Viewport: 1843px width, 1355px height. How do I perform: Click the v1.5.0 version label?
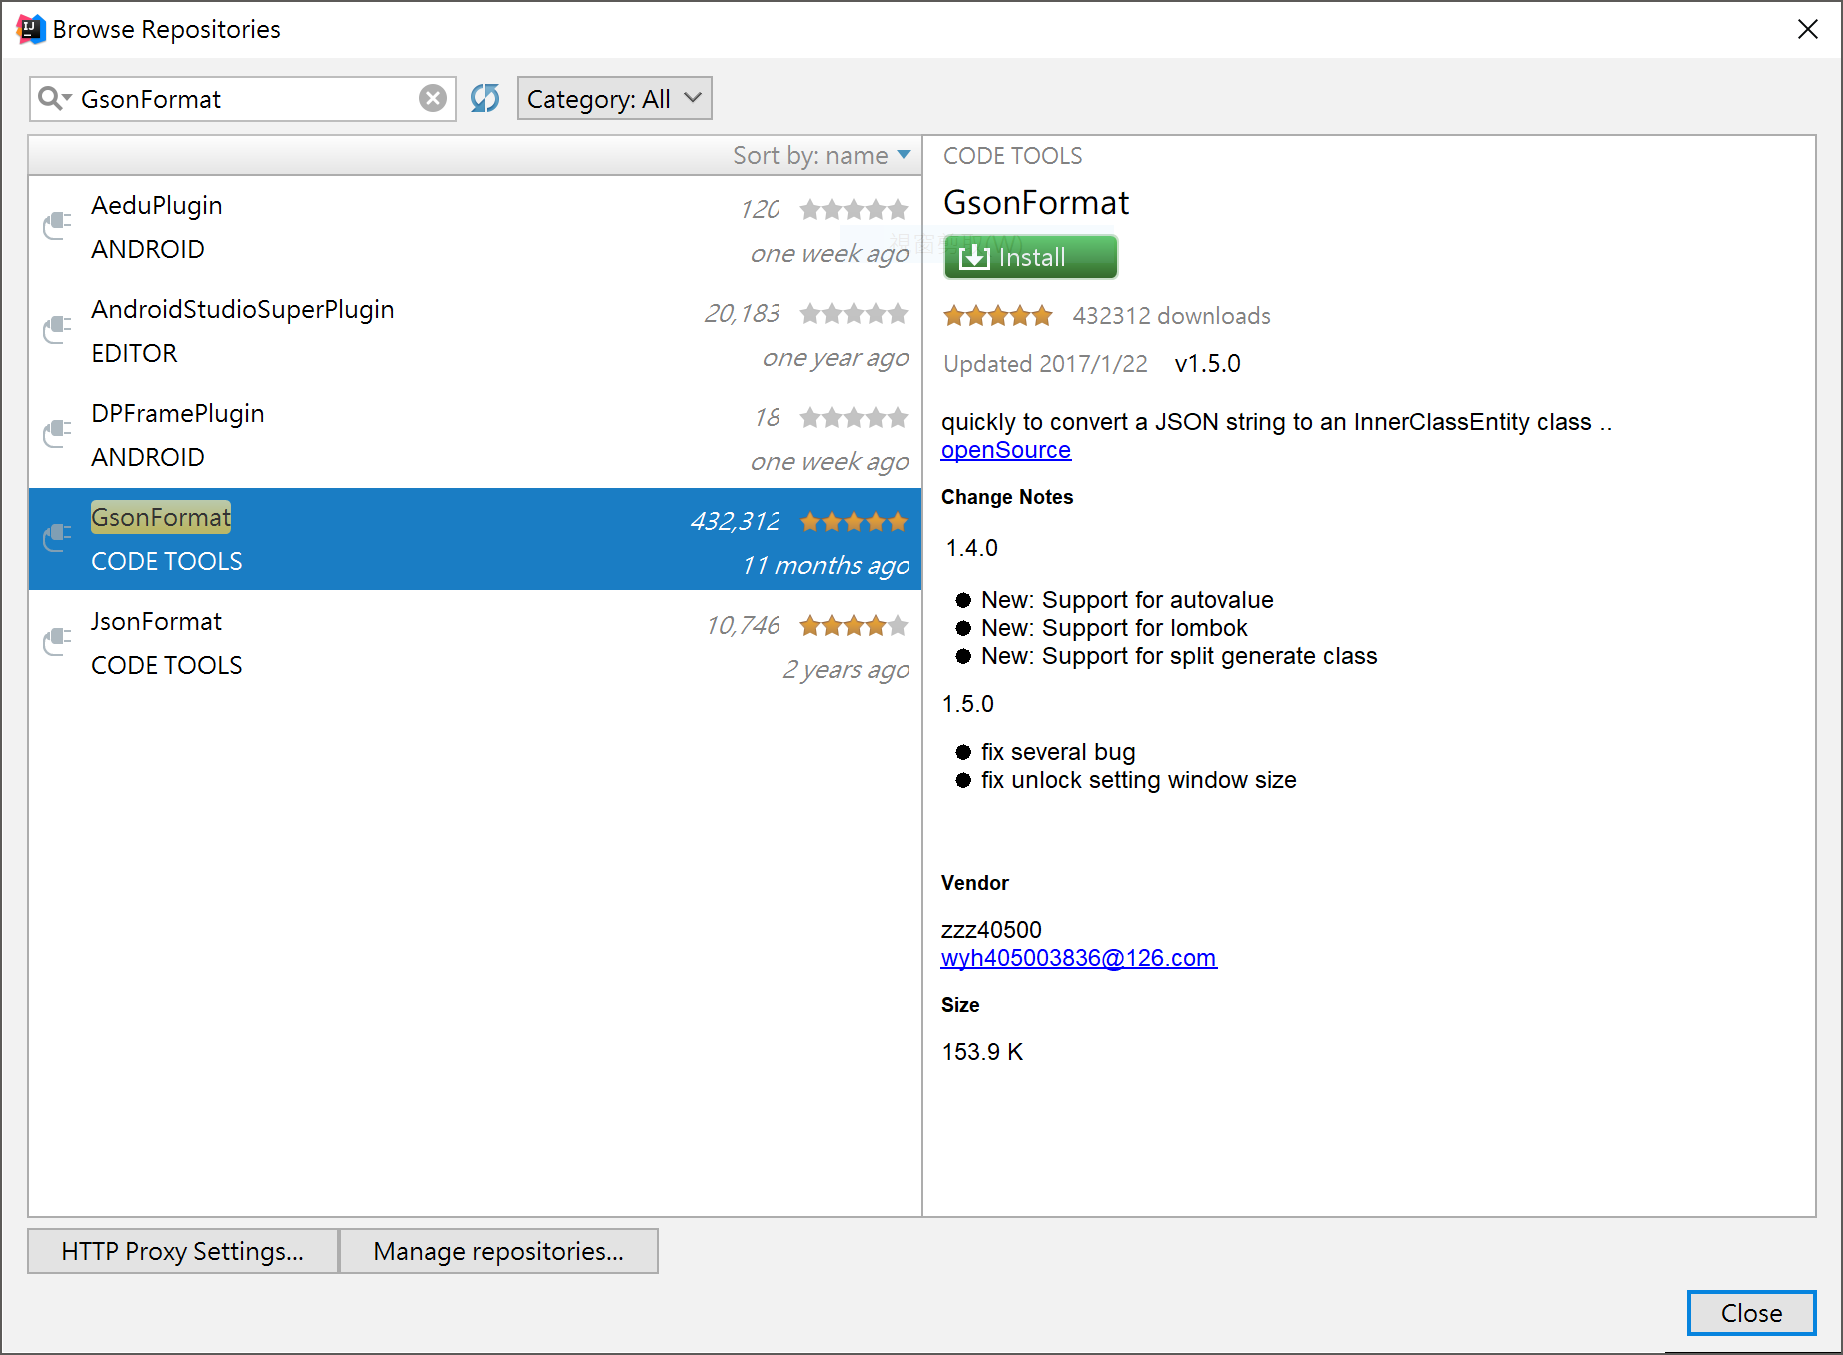(x=1207, y=364)
